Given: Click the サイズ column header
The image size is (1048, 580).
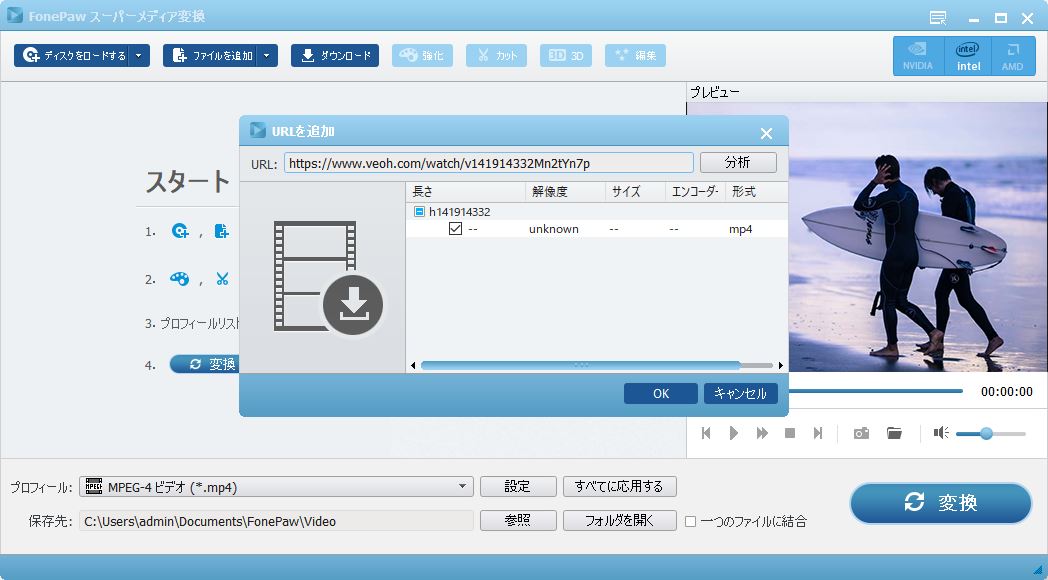Looking at the screenshot, I should tap(635, 192).
